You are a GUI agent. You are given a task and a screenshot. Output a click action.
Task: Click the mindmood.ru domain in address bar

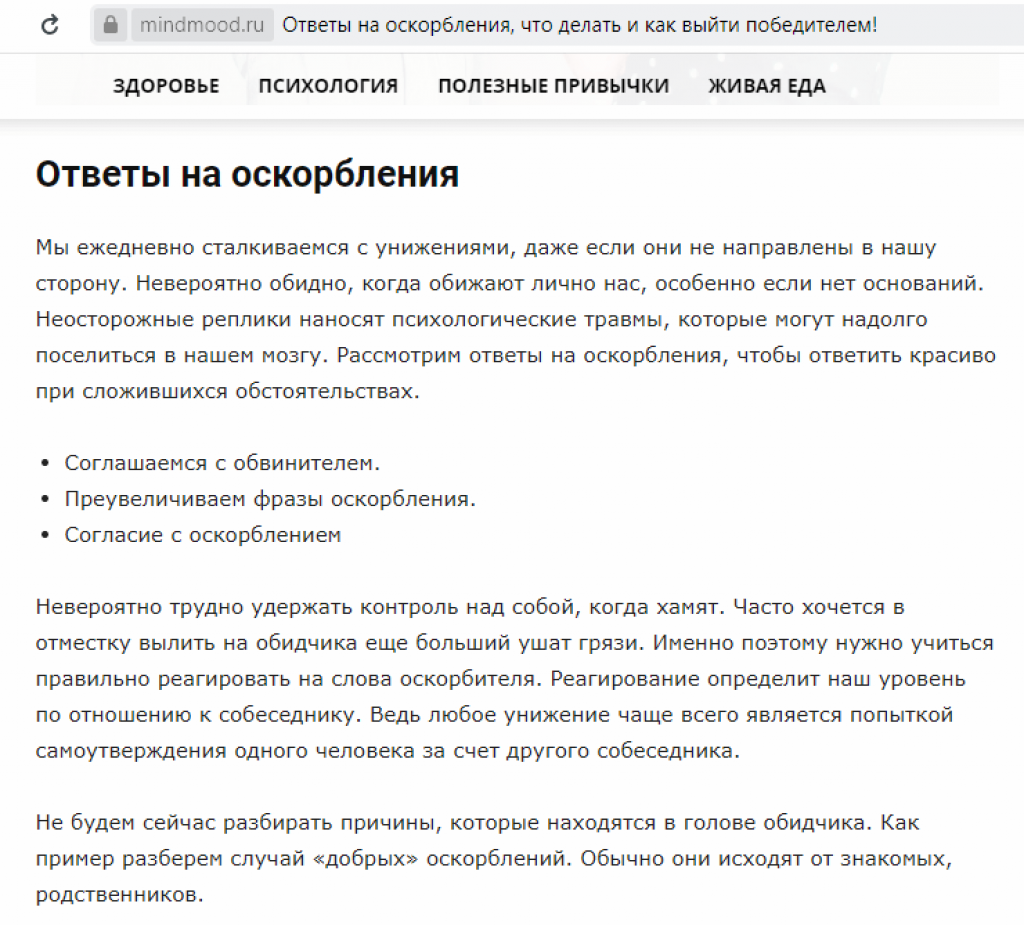[201, 25]
